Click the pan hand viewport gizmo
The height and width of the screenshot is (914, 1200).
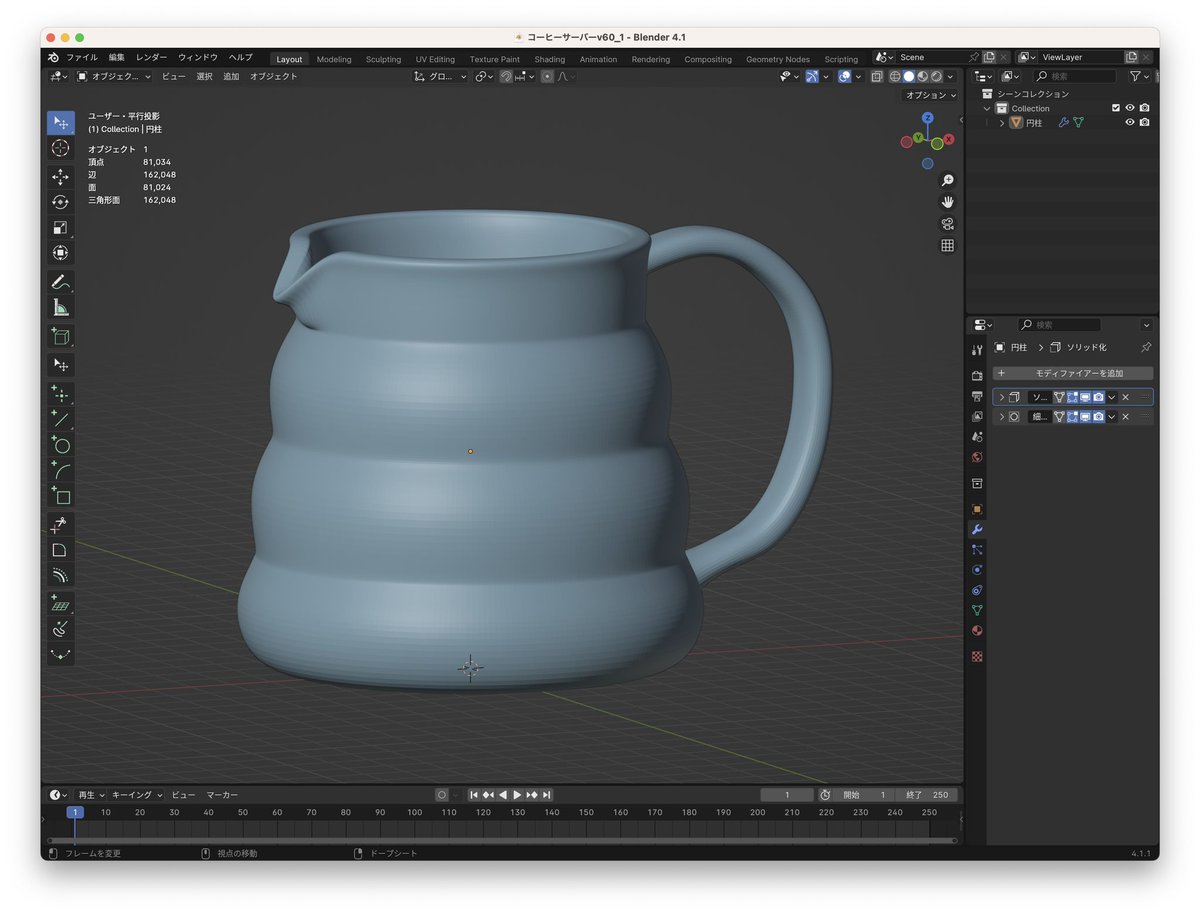click(x=947, y=201)
